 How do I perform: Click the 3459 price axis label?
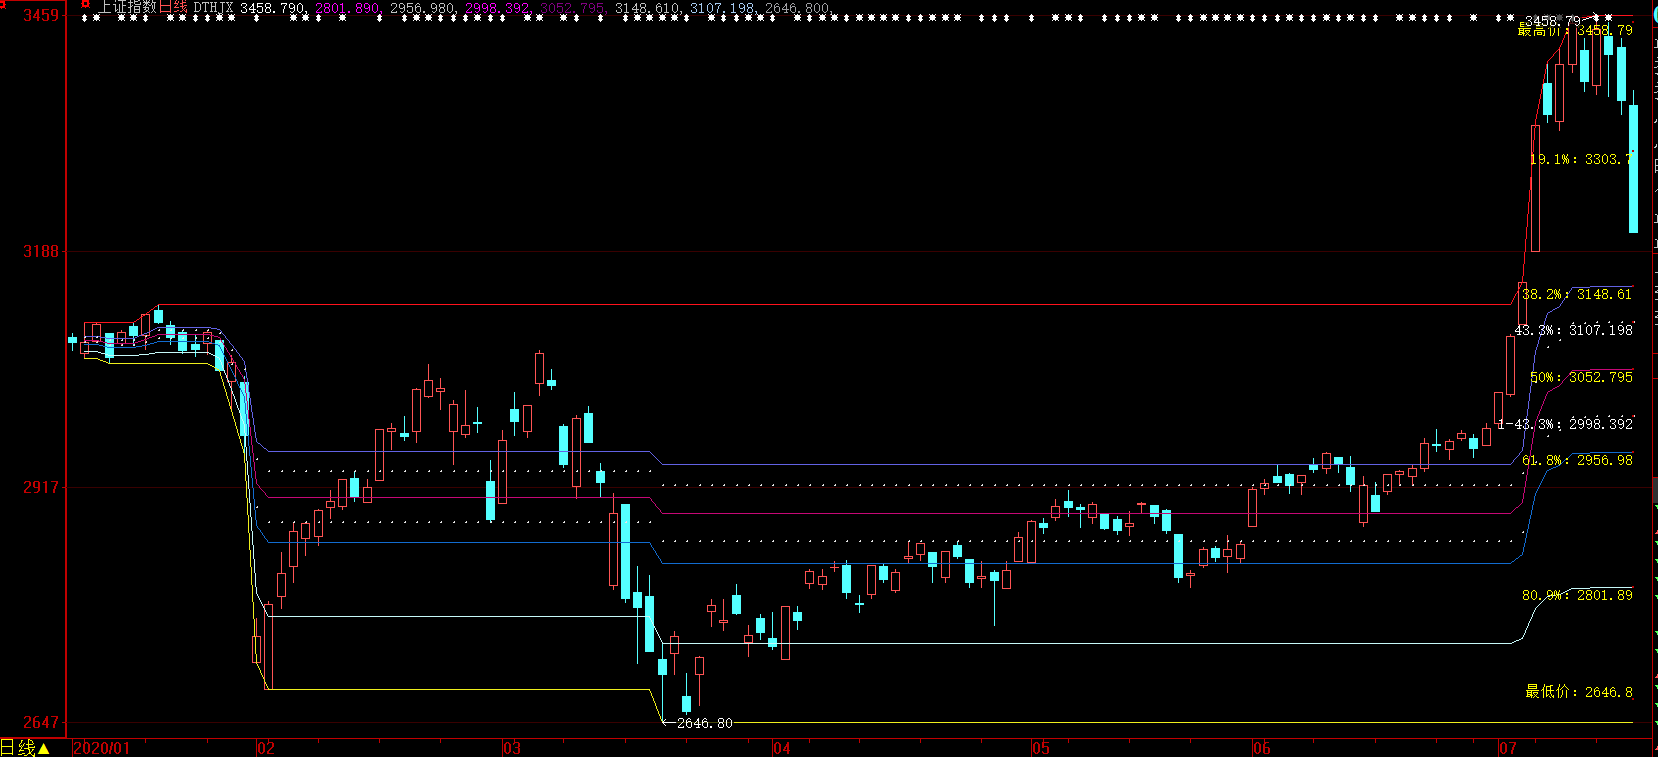pyautogui.click(x=41, y=16)
